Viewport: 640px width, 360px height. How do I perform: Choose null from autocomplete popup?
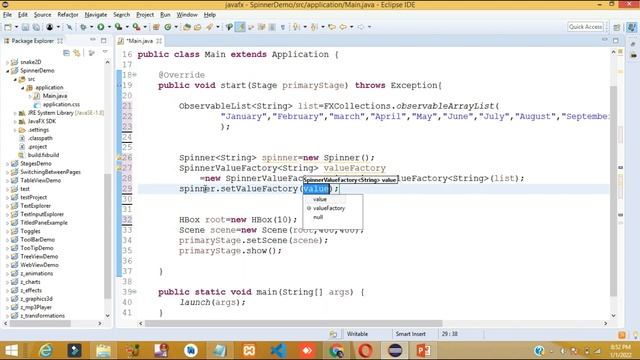point(318,217)
